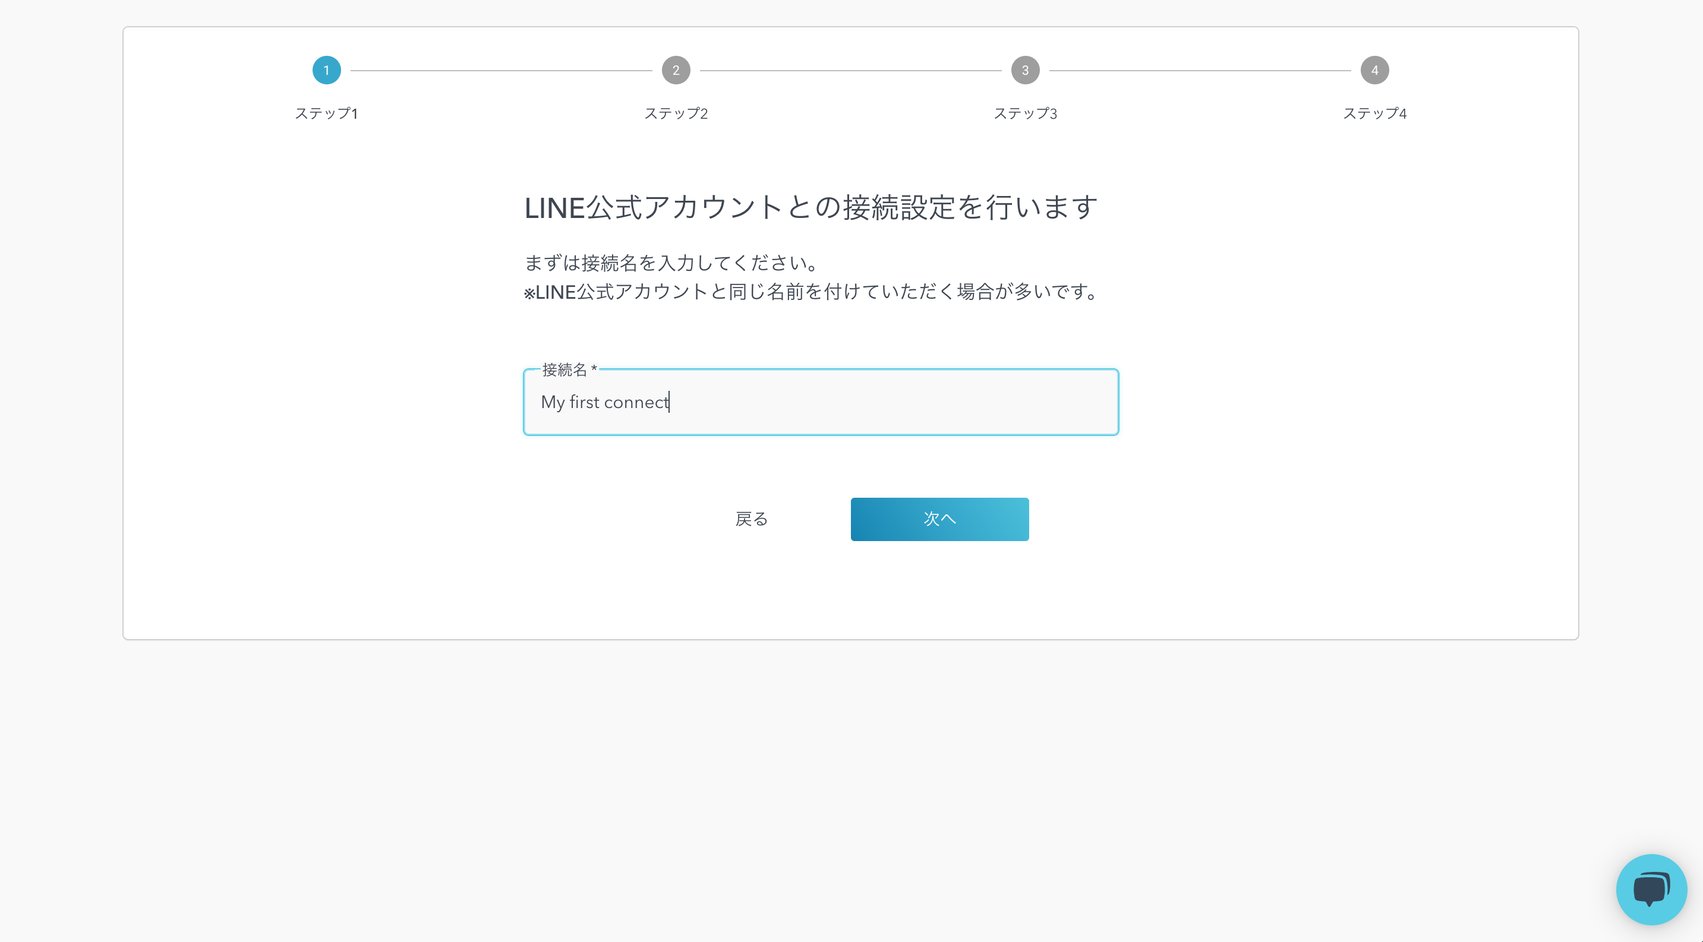Select the ステップ3 label
Screen dimensions: 1703x942
[x=1024, y=113]
